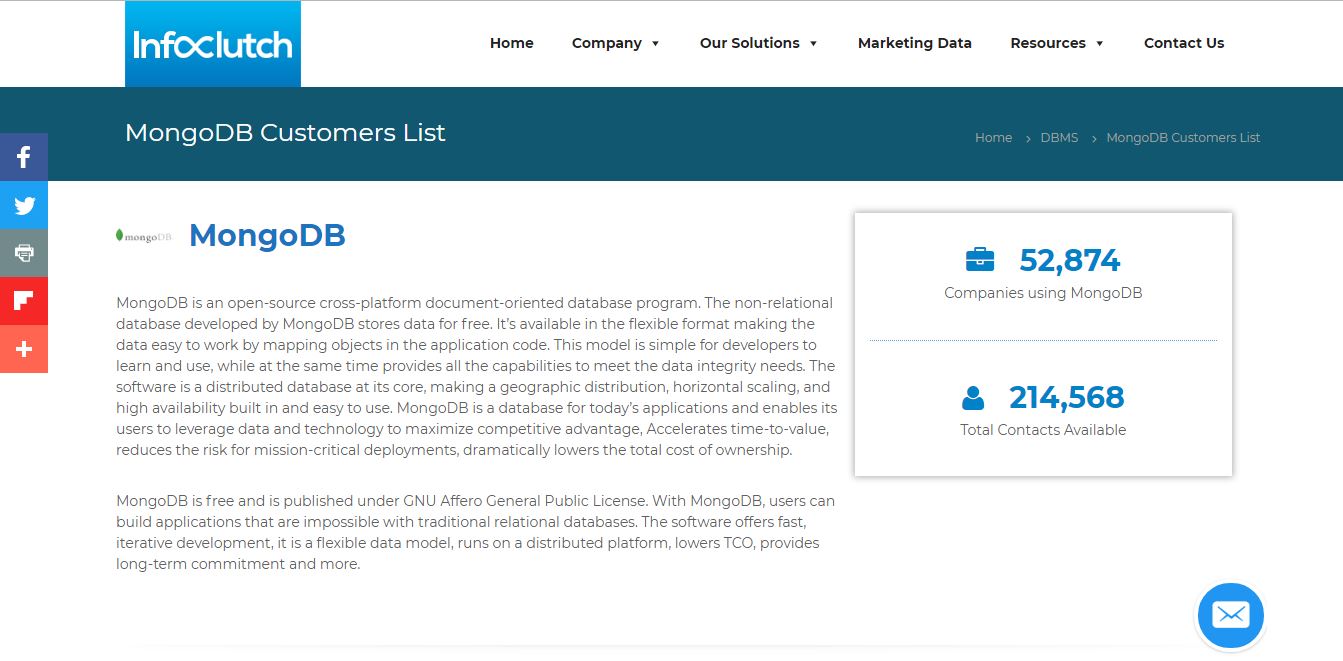Open the Resources menu
Viewport: 1343px width, 661px height.
pyautogui.click(x=1048, y=43)
